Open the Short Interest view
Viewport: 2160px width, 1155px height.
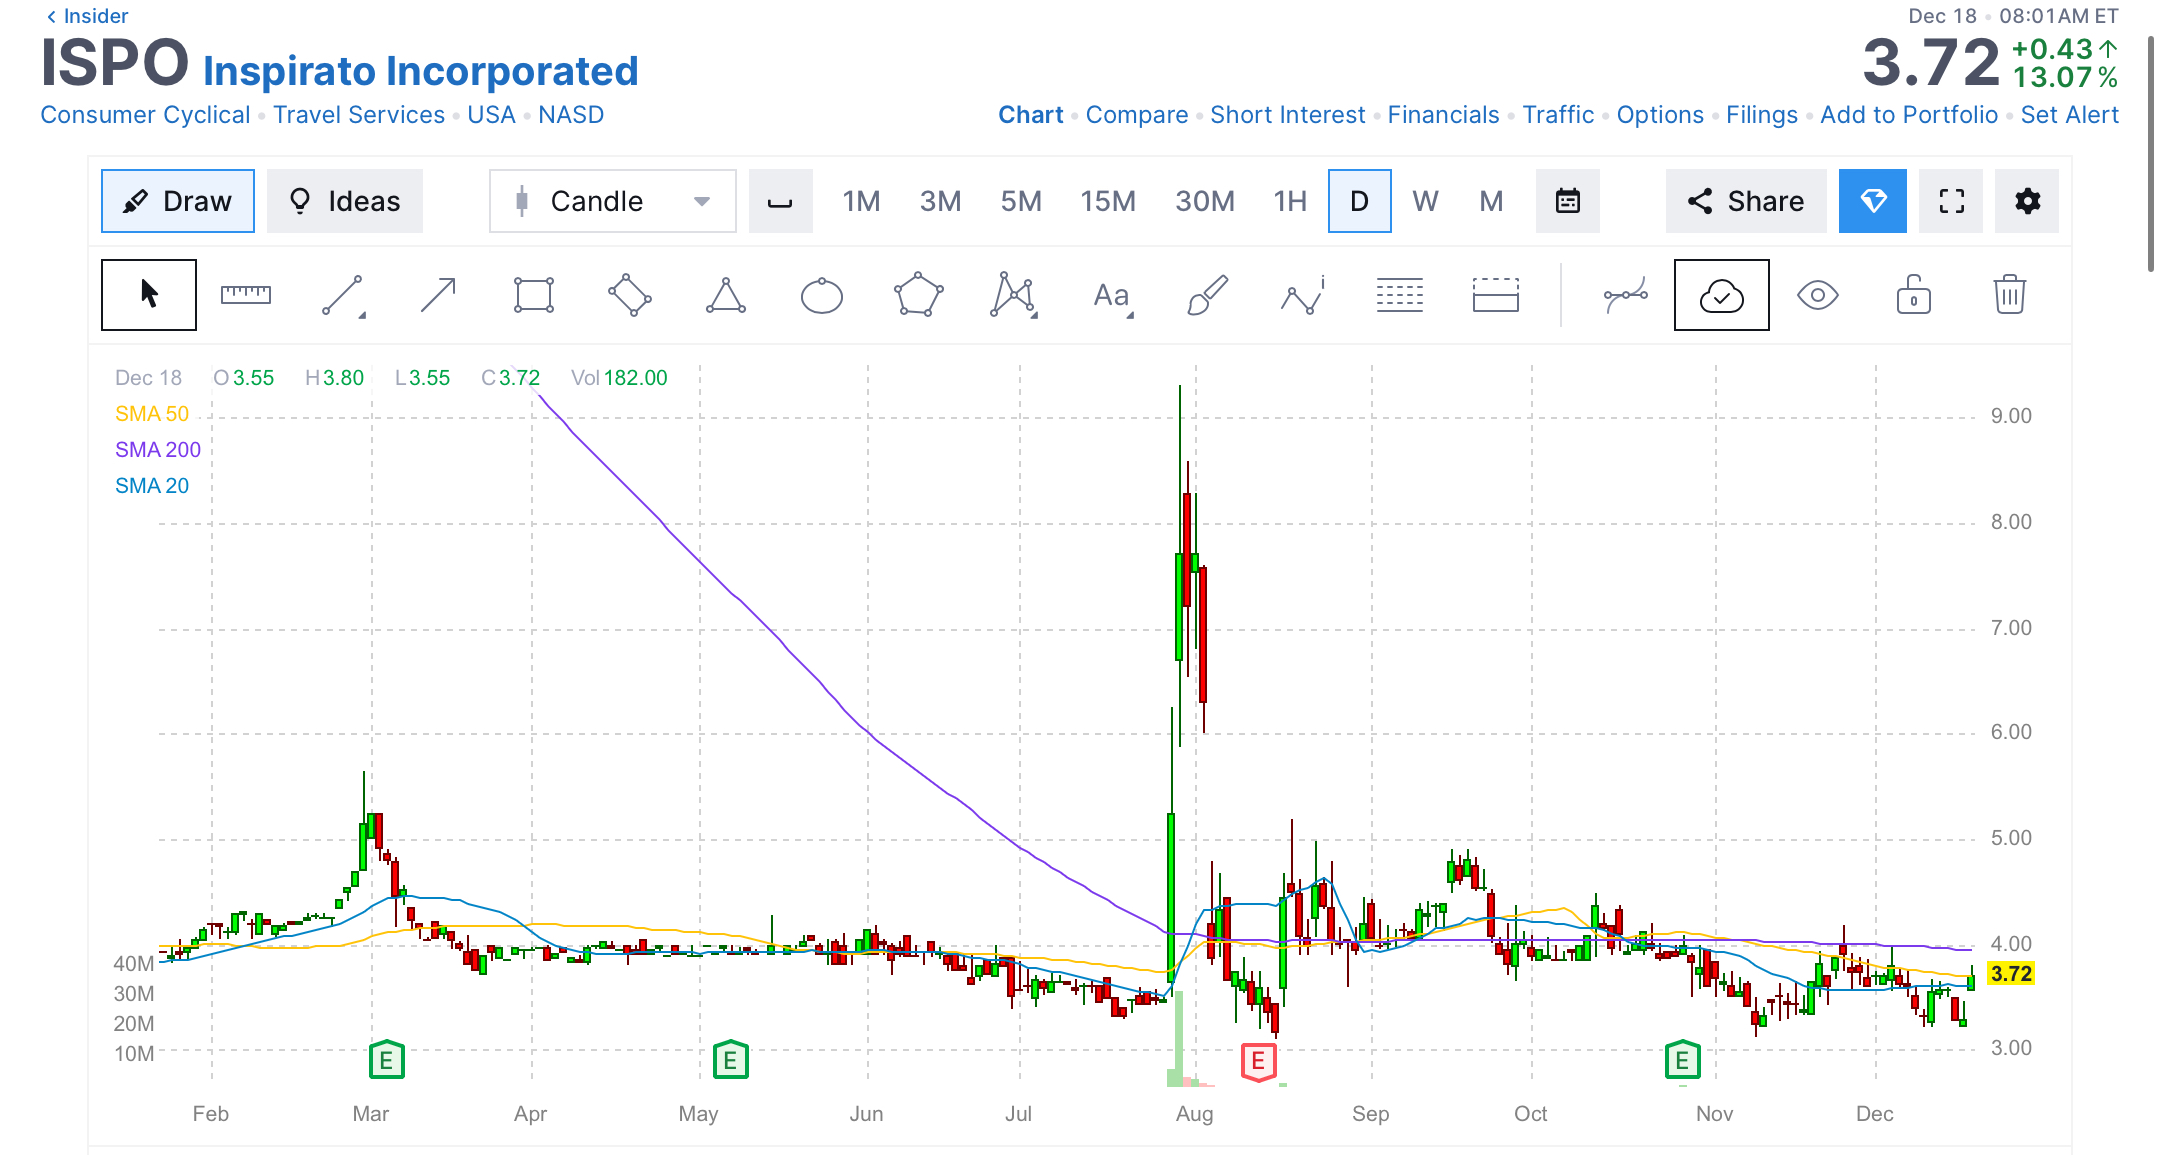(x=1288, y=114)
